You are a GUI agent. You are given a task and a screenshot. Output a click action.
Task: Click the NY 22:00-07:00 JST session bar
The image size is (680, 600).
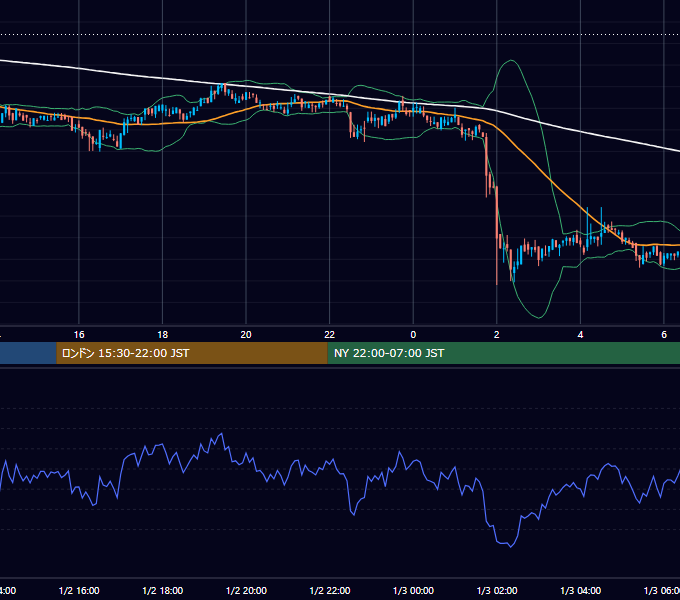tap(504, 353)
